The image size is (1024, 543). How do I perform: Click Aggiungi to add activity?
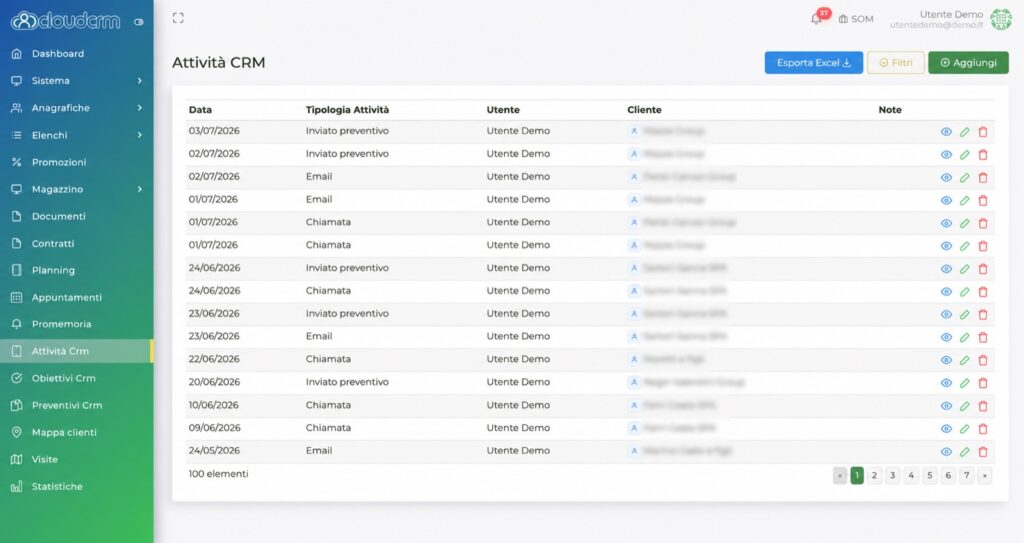click(968, 63)
